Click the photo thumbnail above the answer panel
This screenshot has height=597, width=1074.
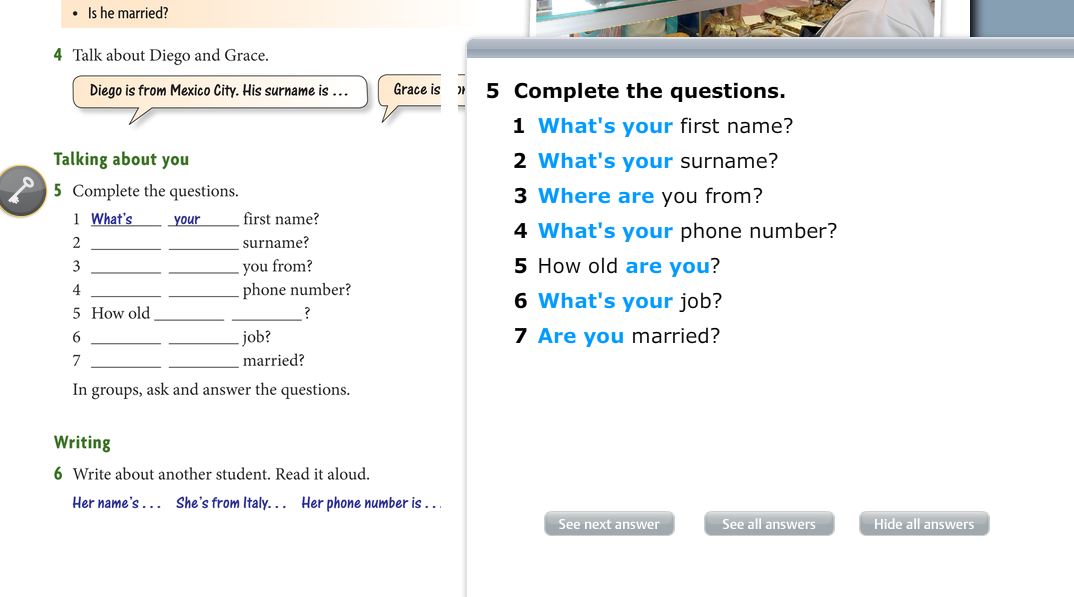tap(736, 18)
